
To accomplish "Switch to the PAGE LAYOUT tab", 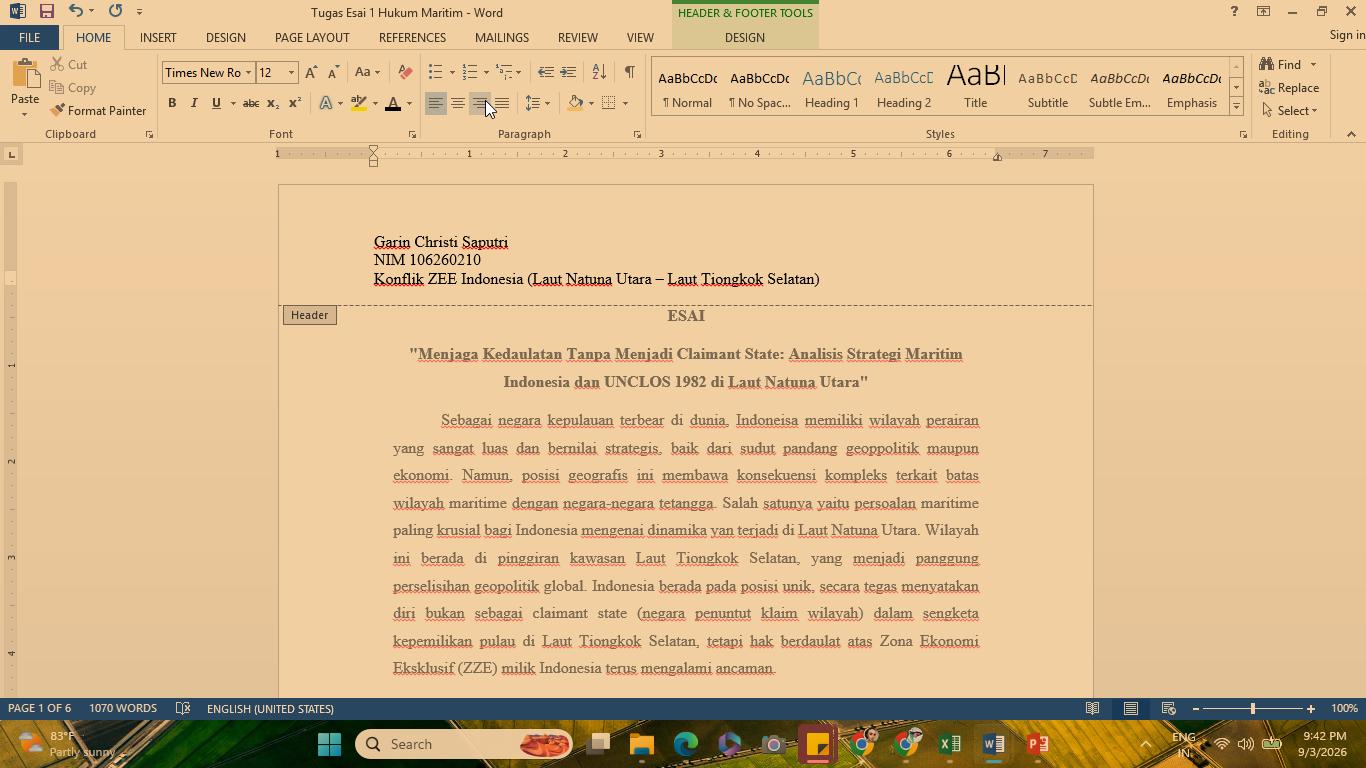I will pos(312,37).
